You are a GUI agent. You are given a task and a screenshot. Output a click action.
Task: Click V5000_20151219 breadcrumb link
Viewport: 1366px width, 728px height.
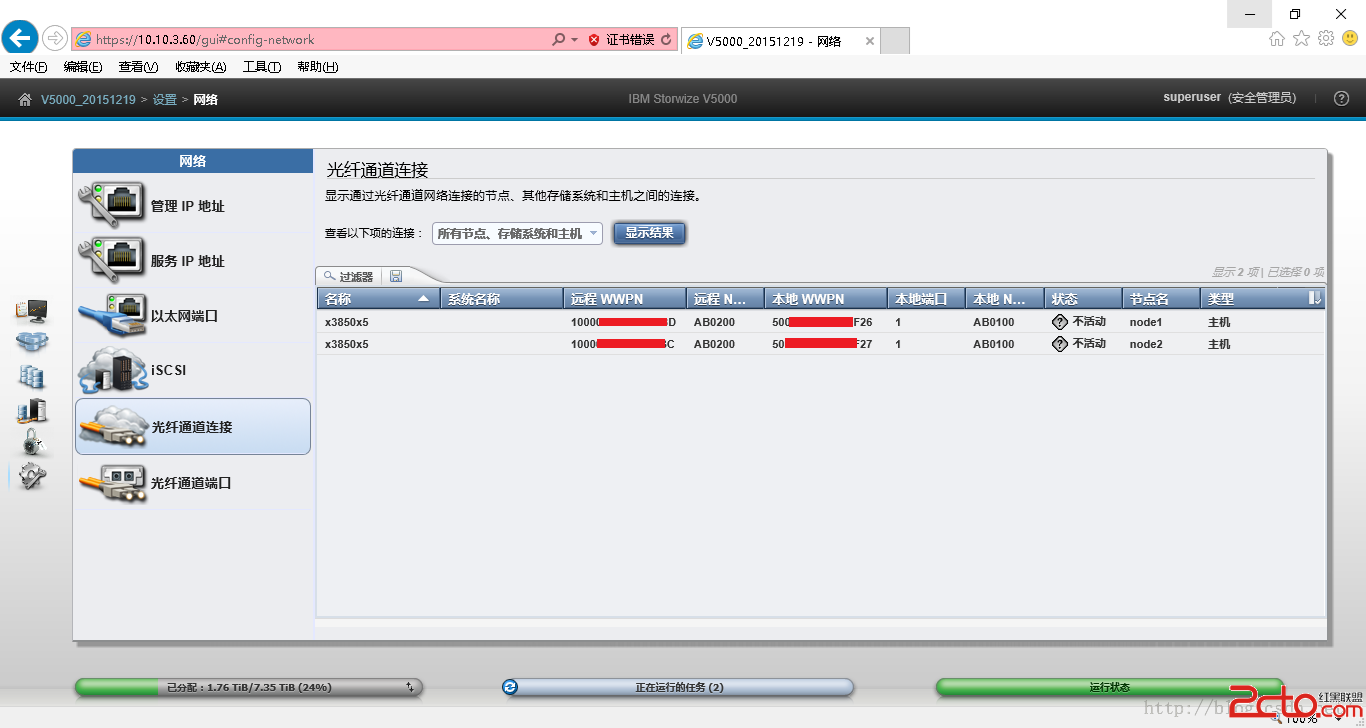[88, 99]
